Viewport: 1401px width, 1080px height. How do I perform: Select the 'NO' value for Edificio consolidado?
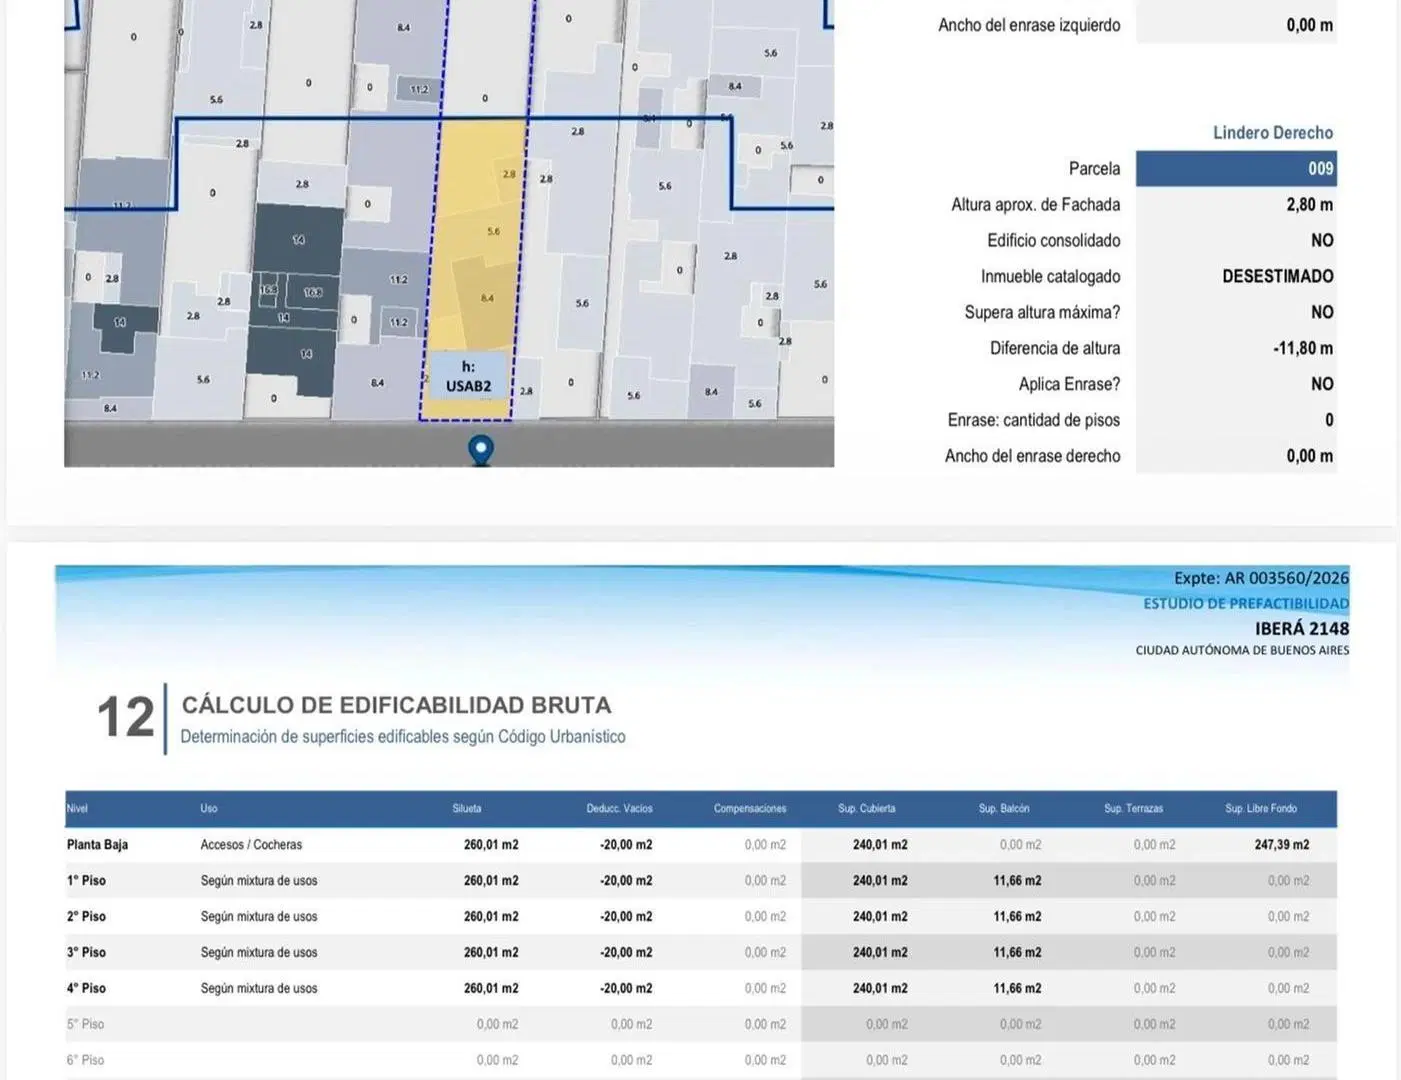[x=1322, y=241]
